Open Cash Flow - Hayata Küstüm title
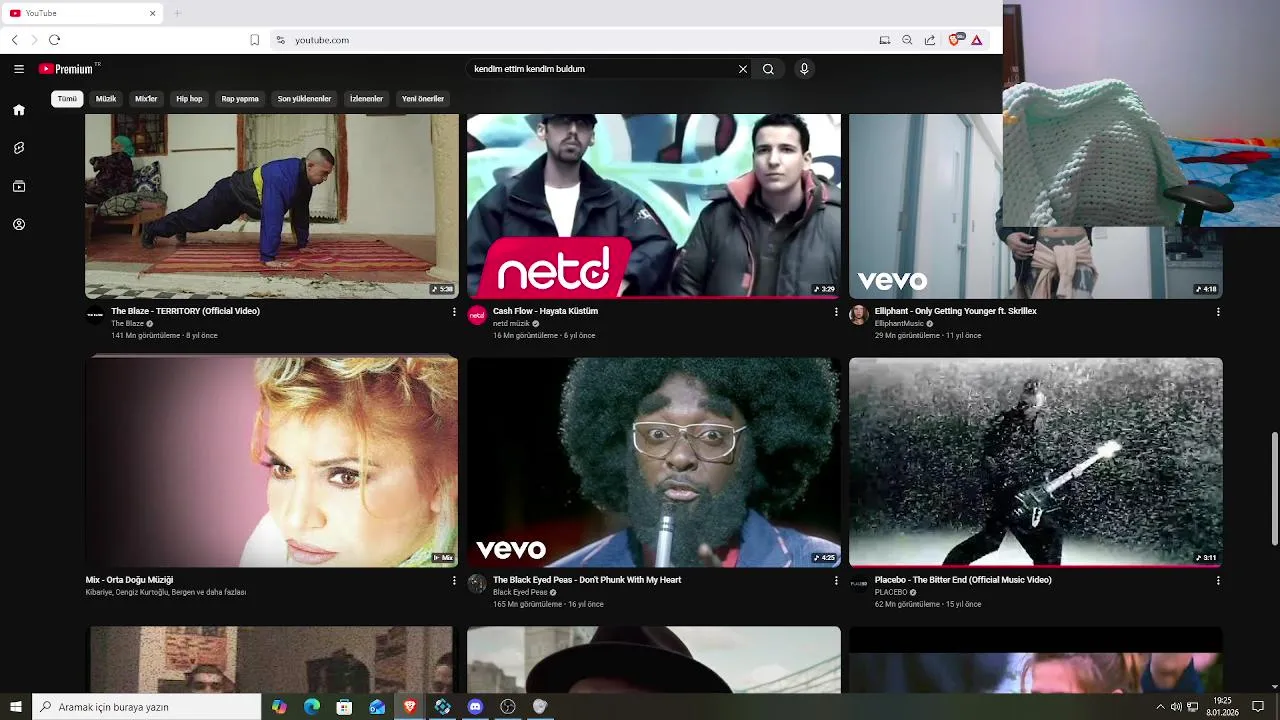Image resolution: width=1280 pixels, height=720 pixels. click(x=545, y=311)
